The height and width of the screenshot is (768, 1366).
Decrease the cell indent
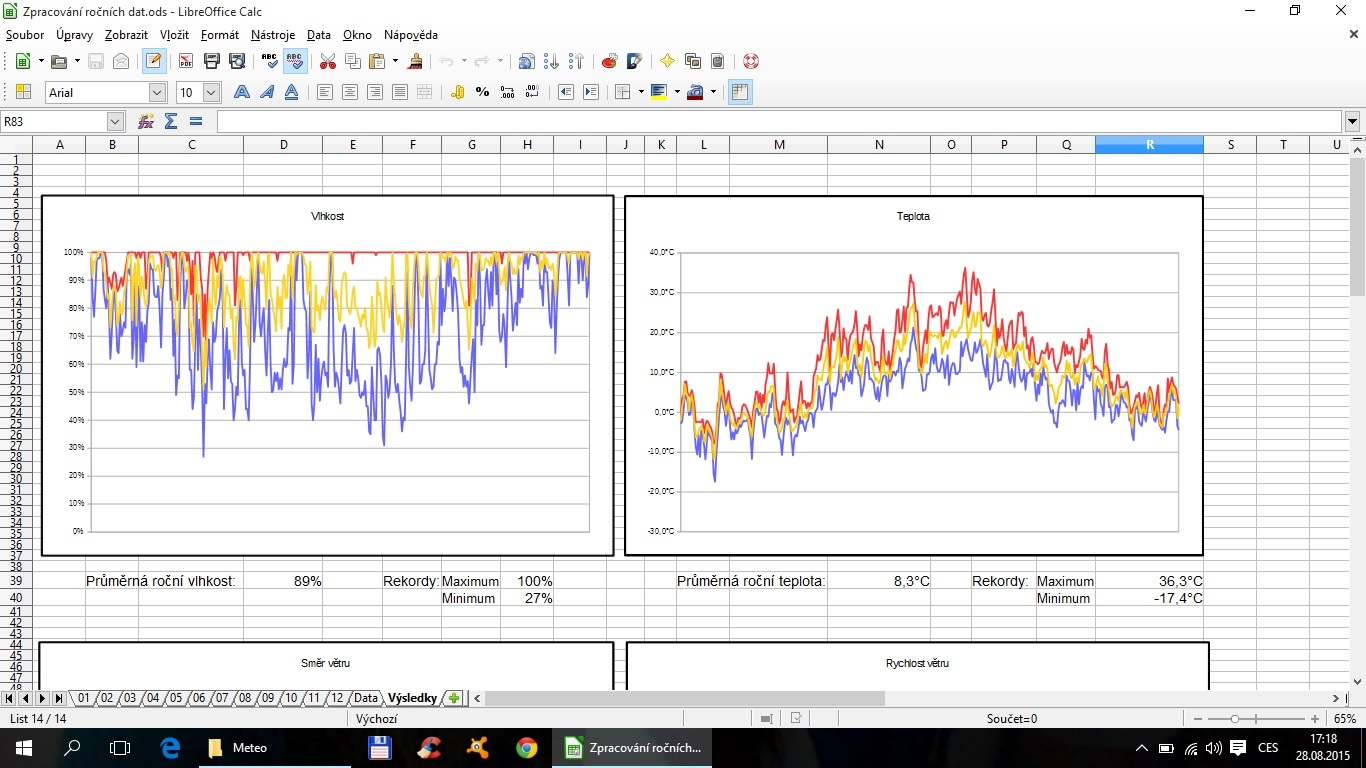pyautogui.click(x=566, y=92)
